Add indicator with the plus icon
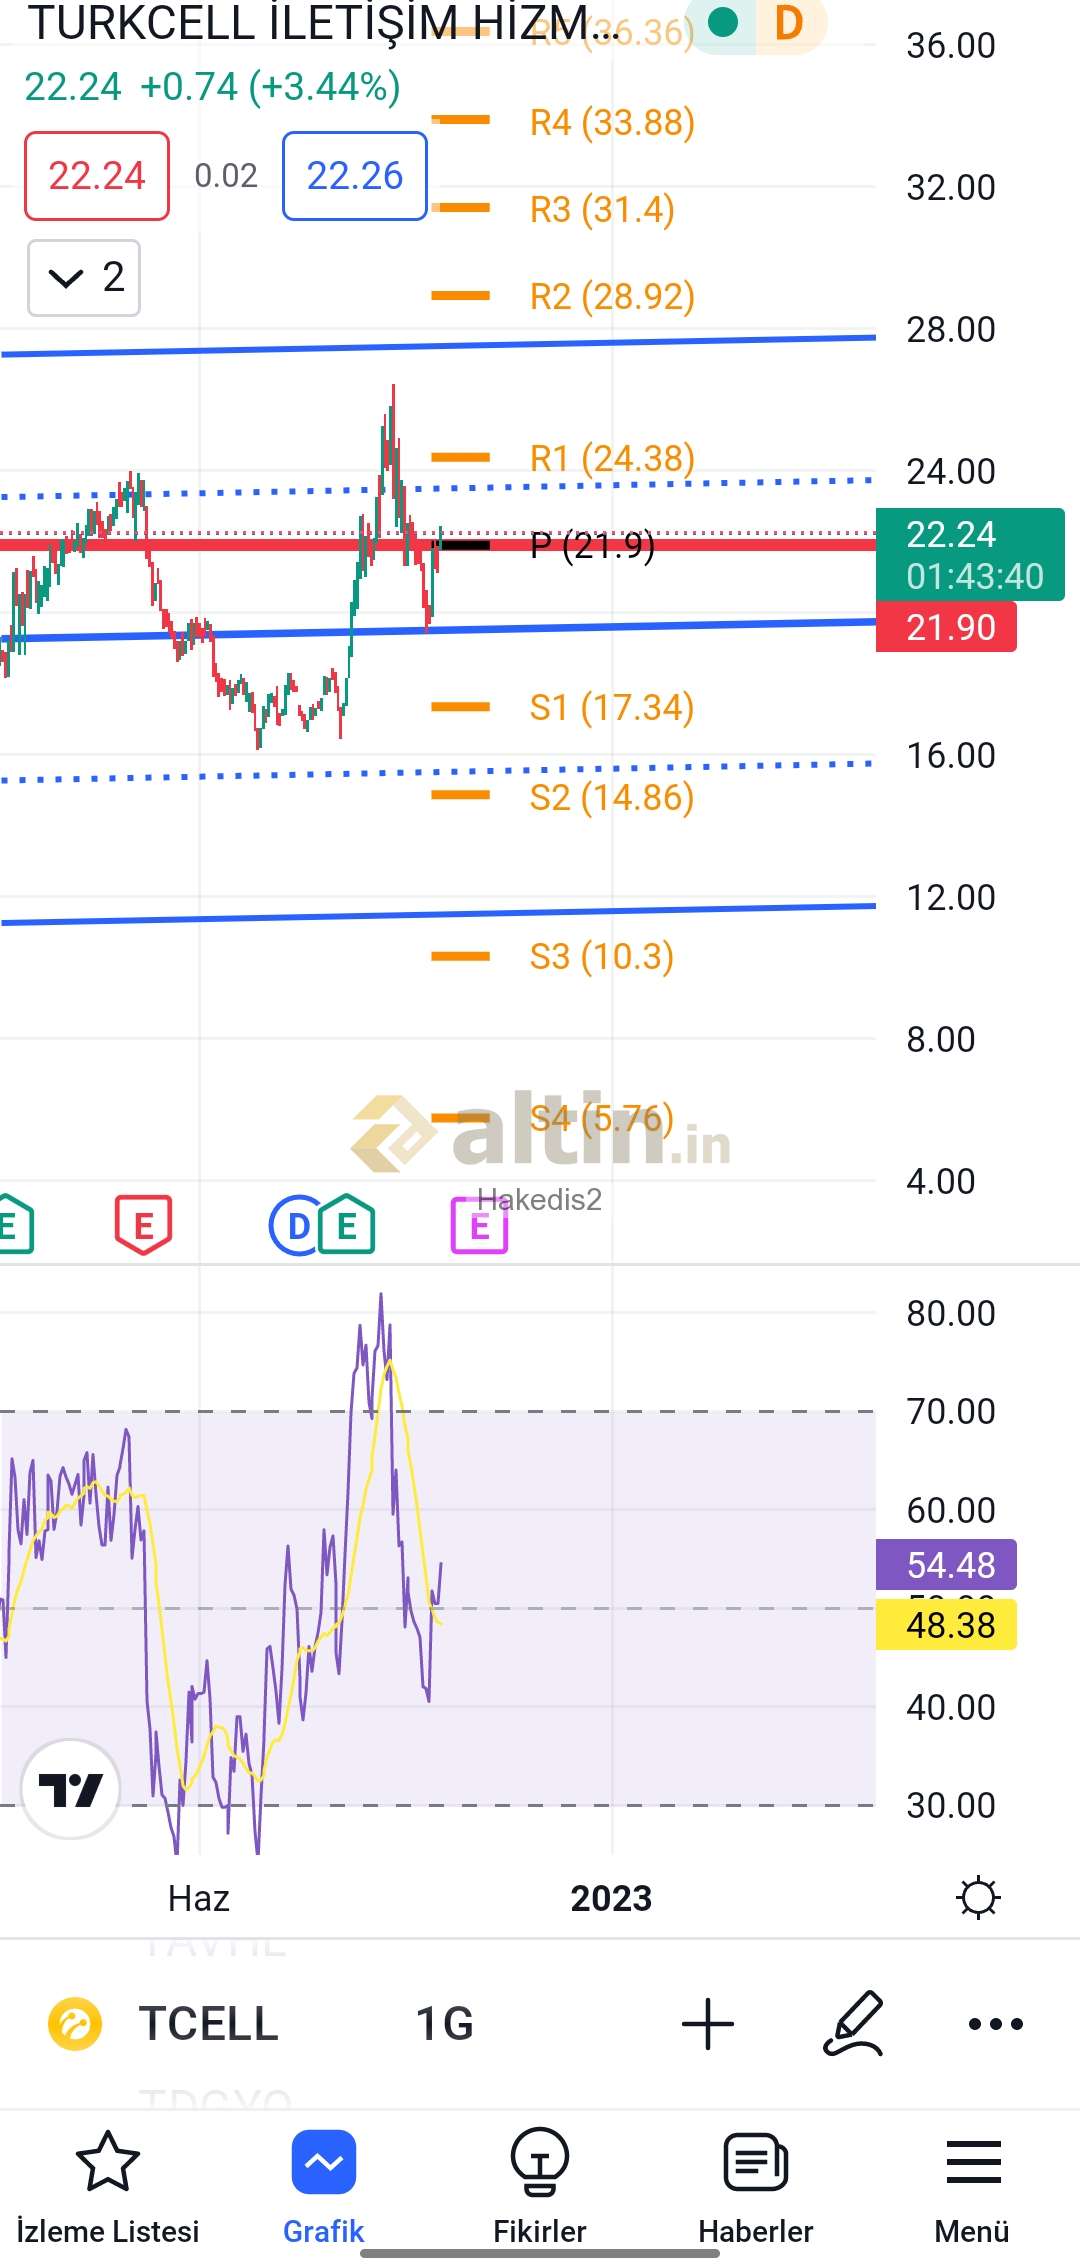This screenshot has height=2264, width=1080. (708, 2024)
